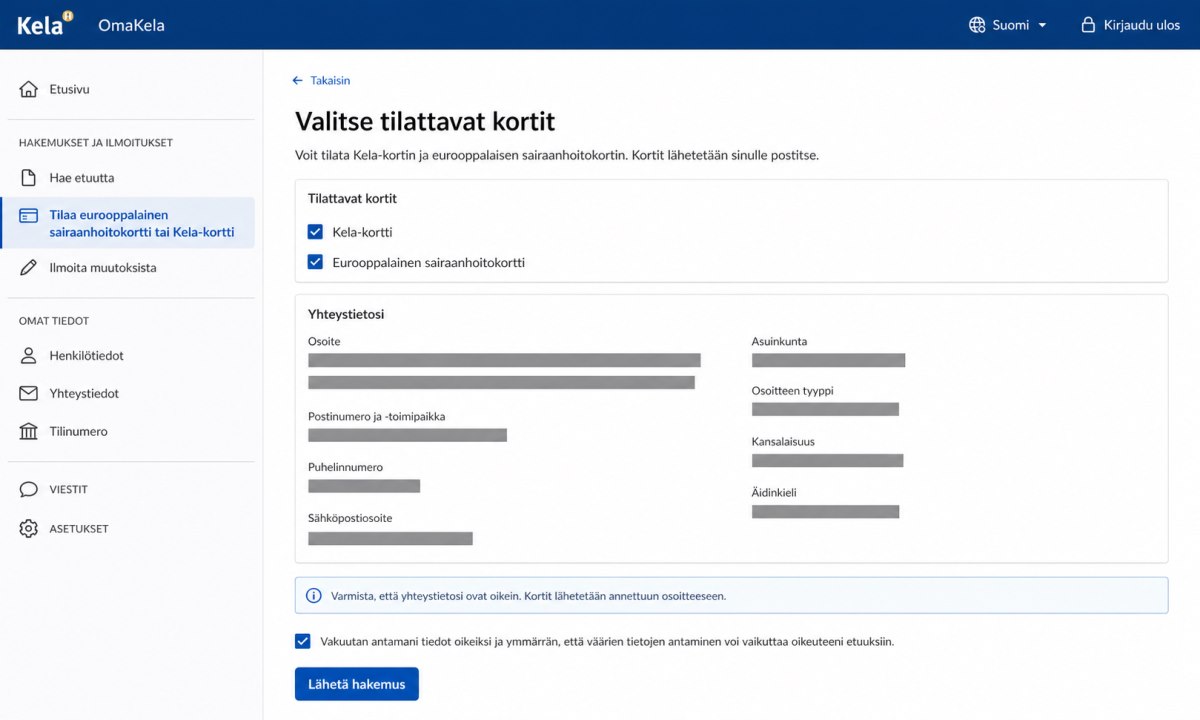The image size is (1200, 720).
Task: Uncheck the Eurooppalainen sairaanhoitokortti checkbox
Action: coord(315,262)
